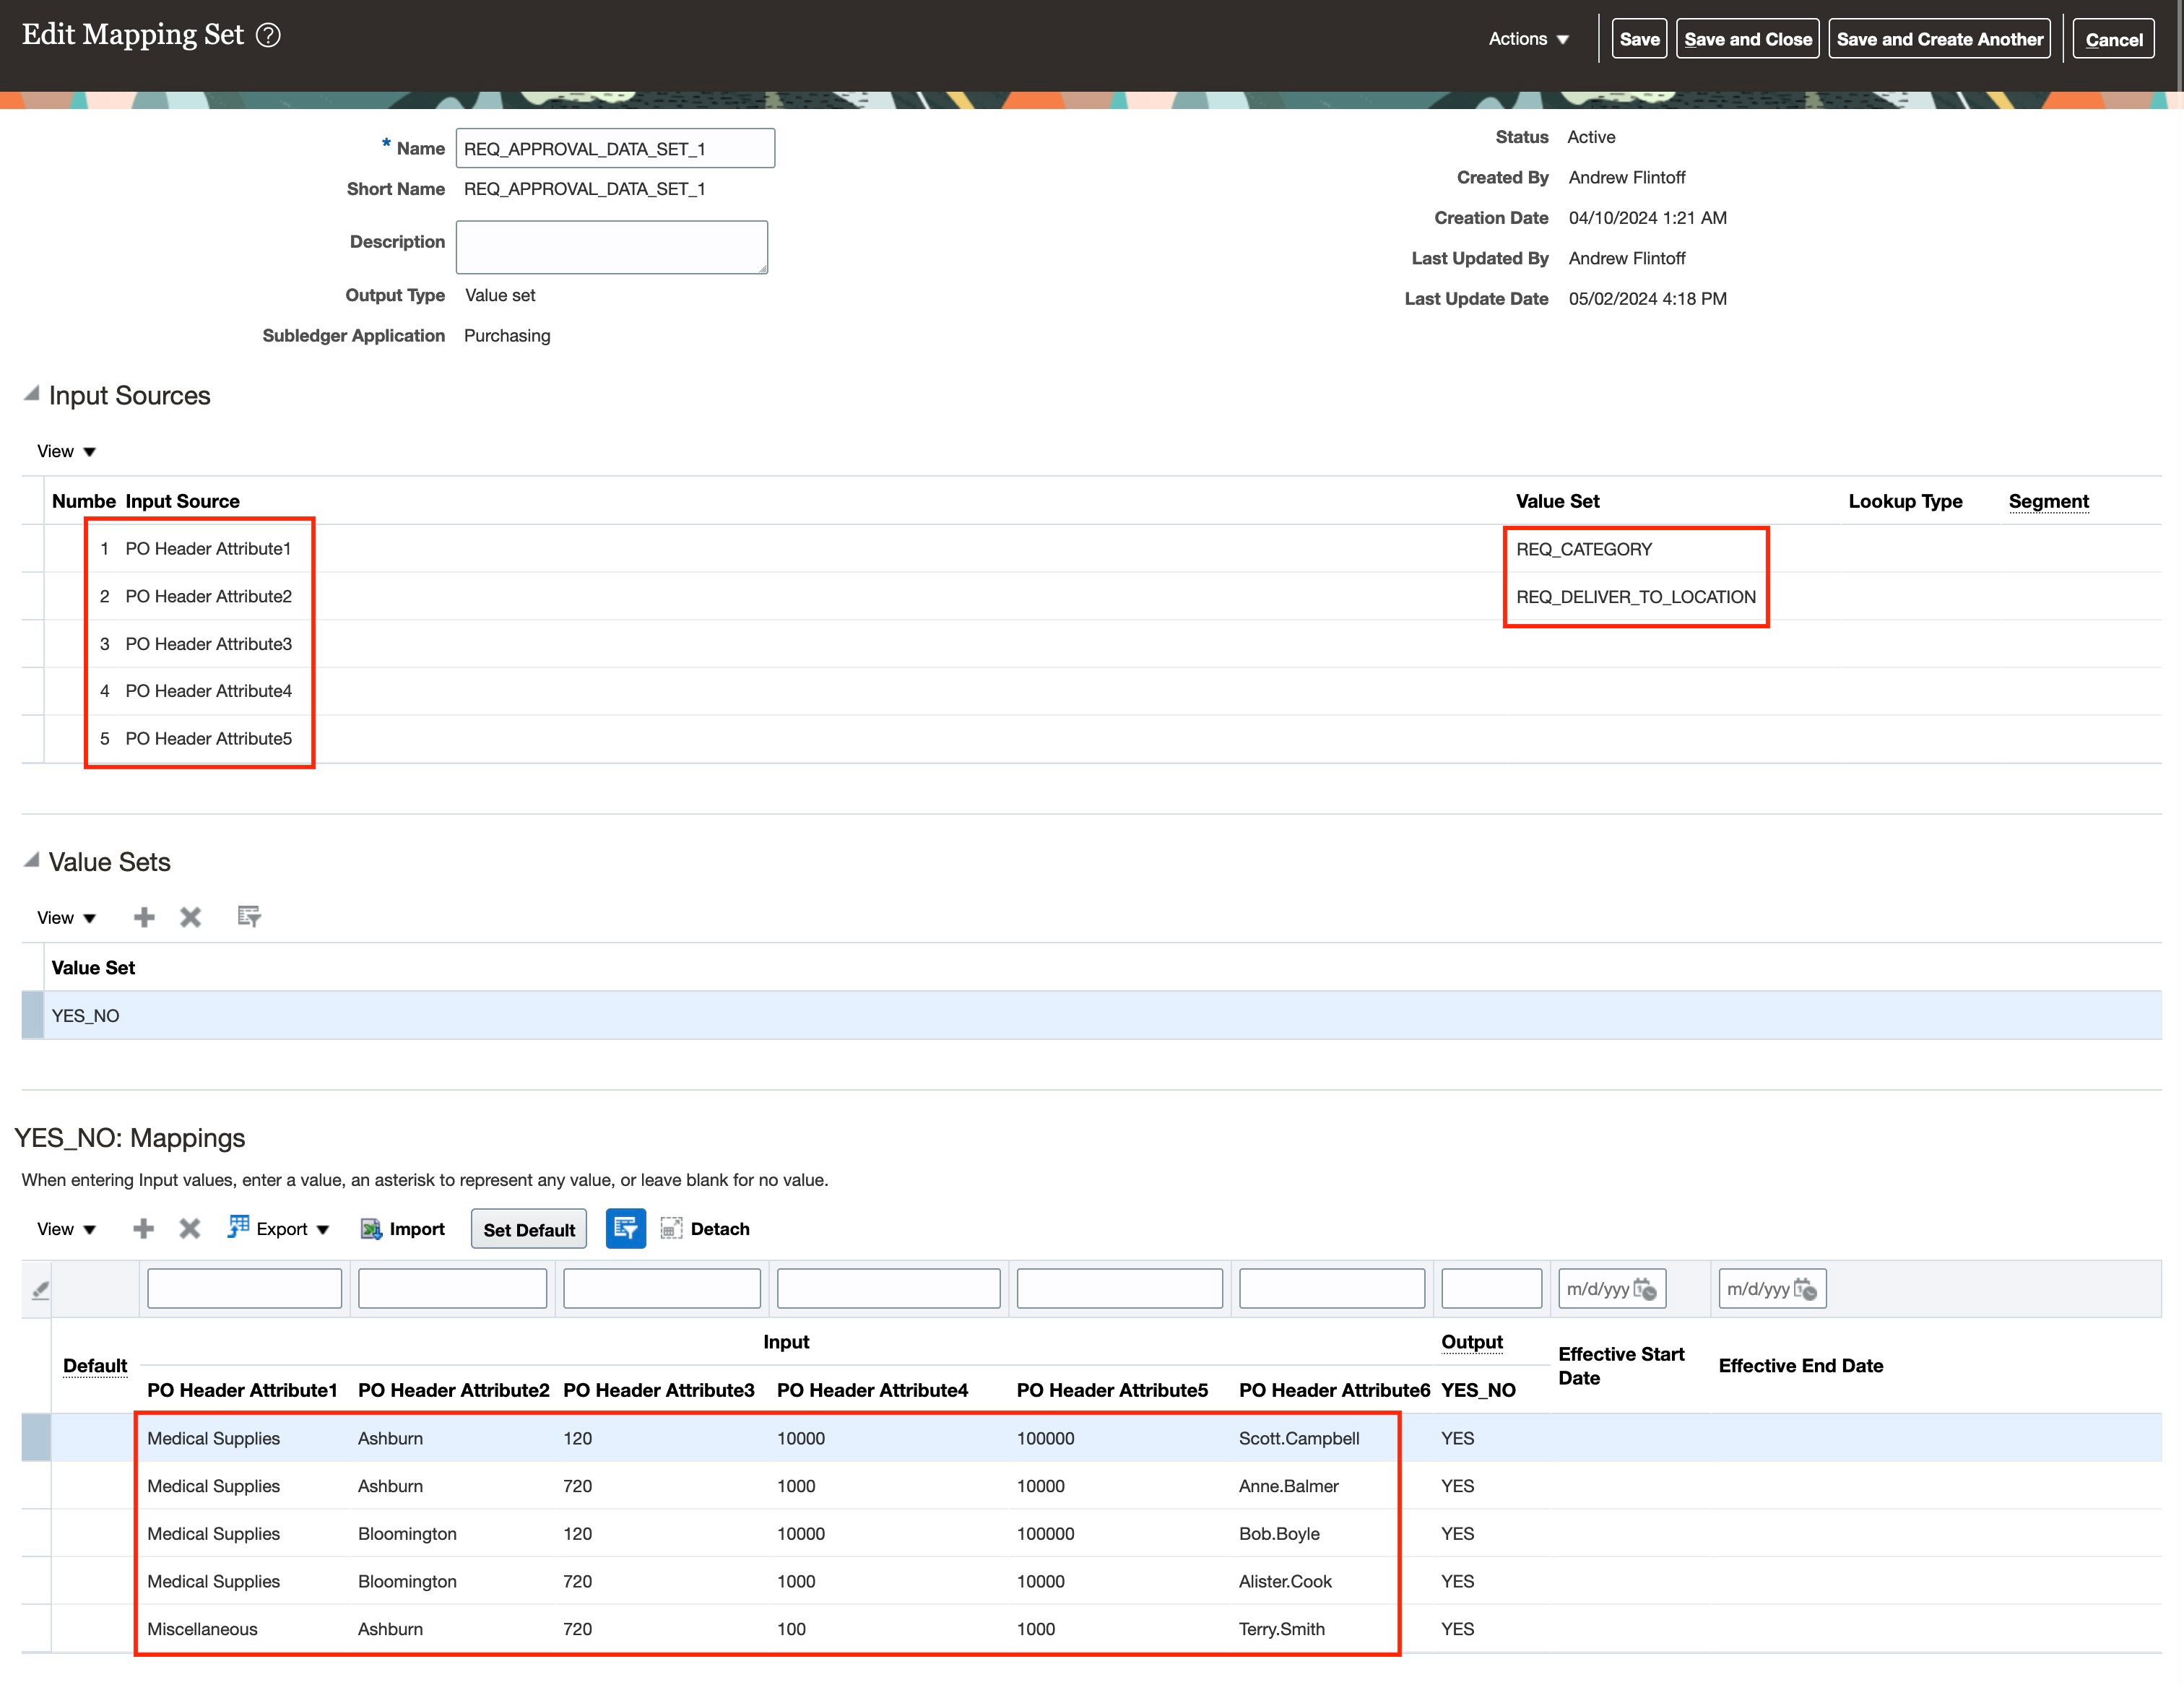The width and height of the screenshot is (2184, 1685).
Task: Delete the selected Value Sets row
Action: [x=190, y=917]
